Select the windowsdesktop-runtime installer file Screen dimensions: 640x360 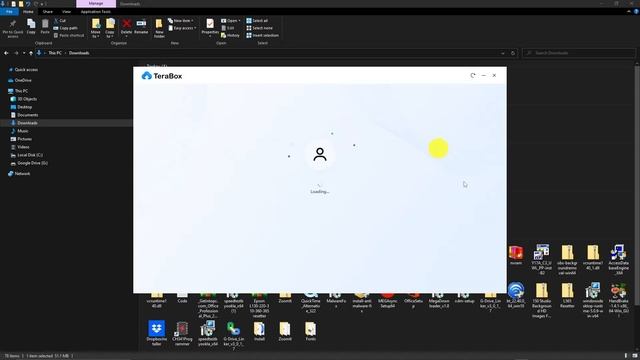593,300
